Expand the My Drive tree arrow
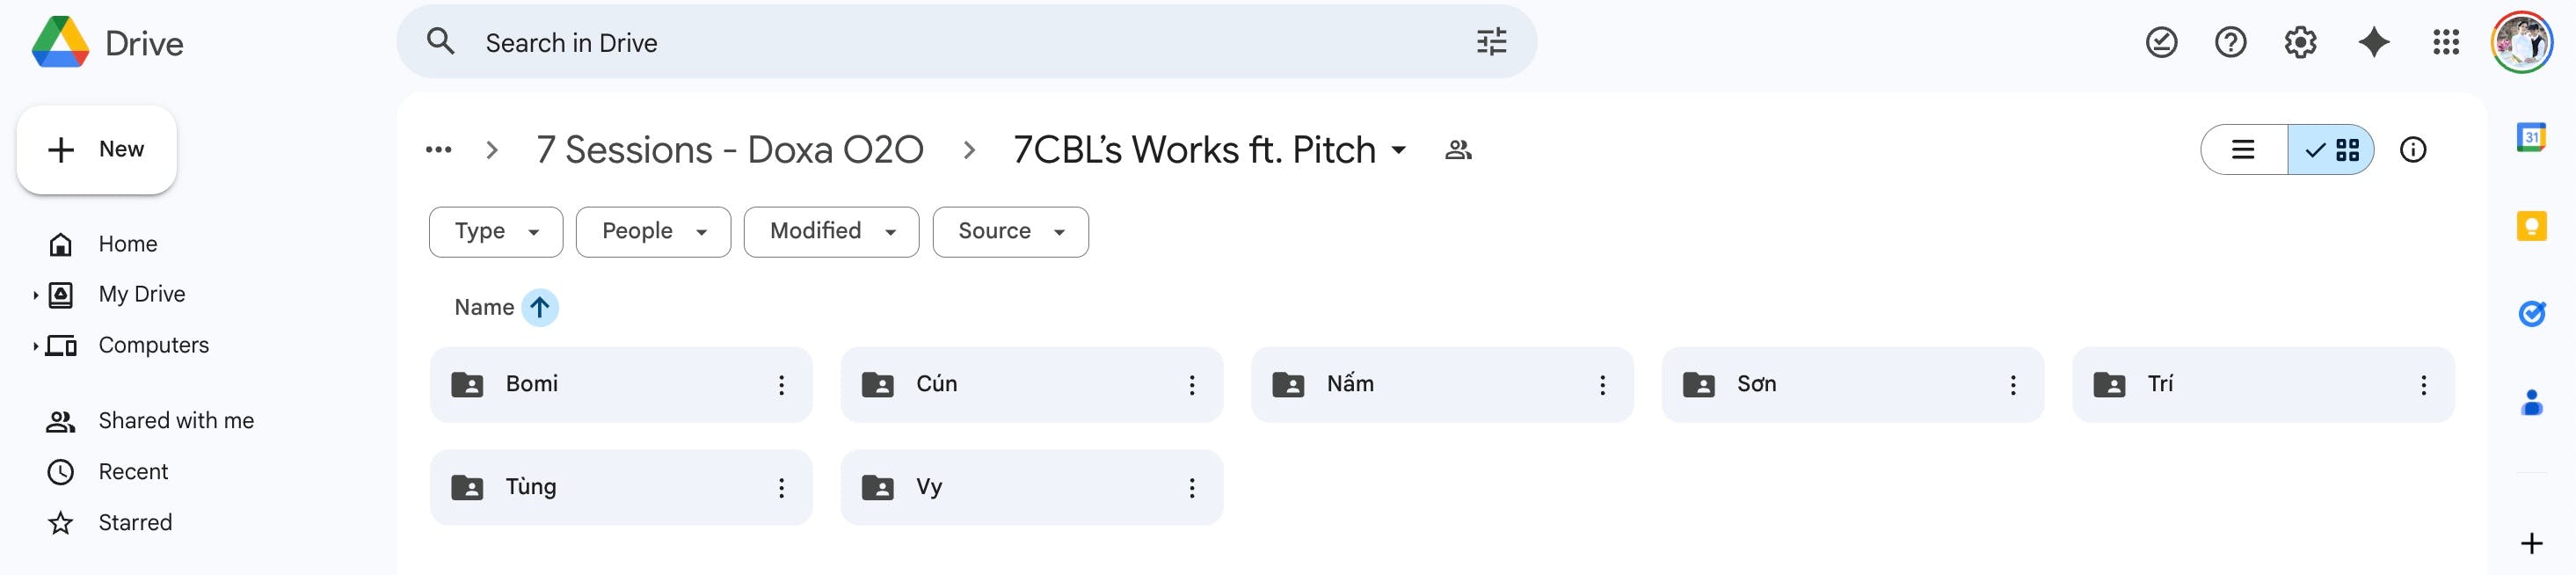This screenshot has height=575, width=2576. (35, 295)
